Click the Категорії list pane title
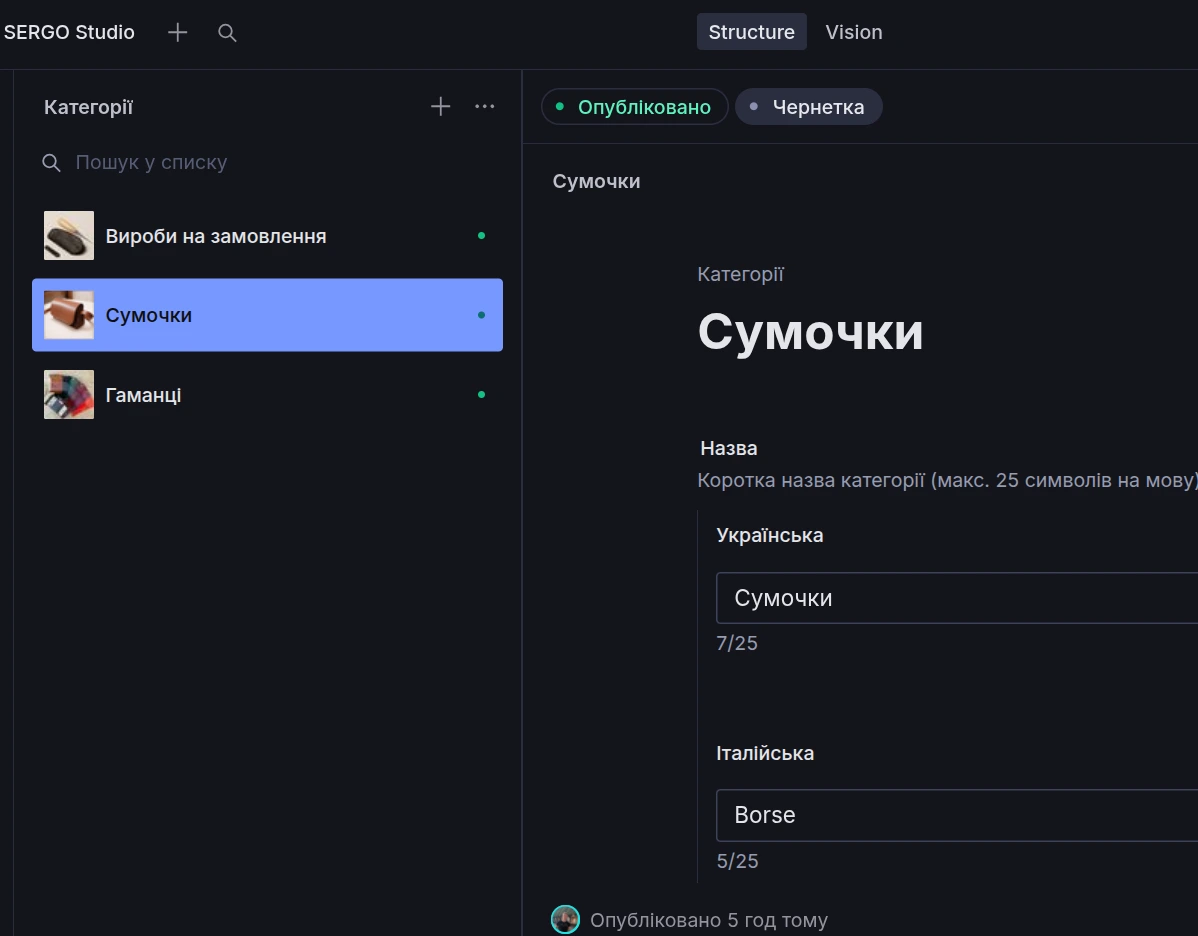Image resolution: width=1198 pixels, height=936 pixels. (88, 107)
